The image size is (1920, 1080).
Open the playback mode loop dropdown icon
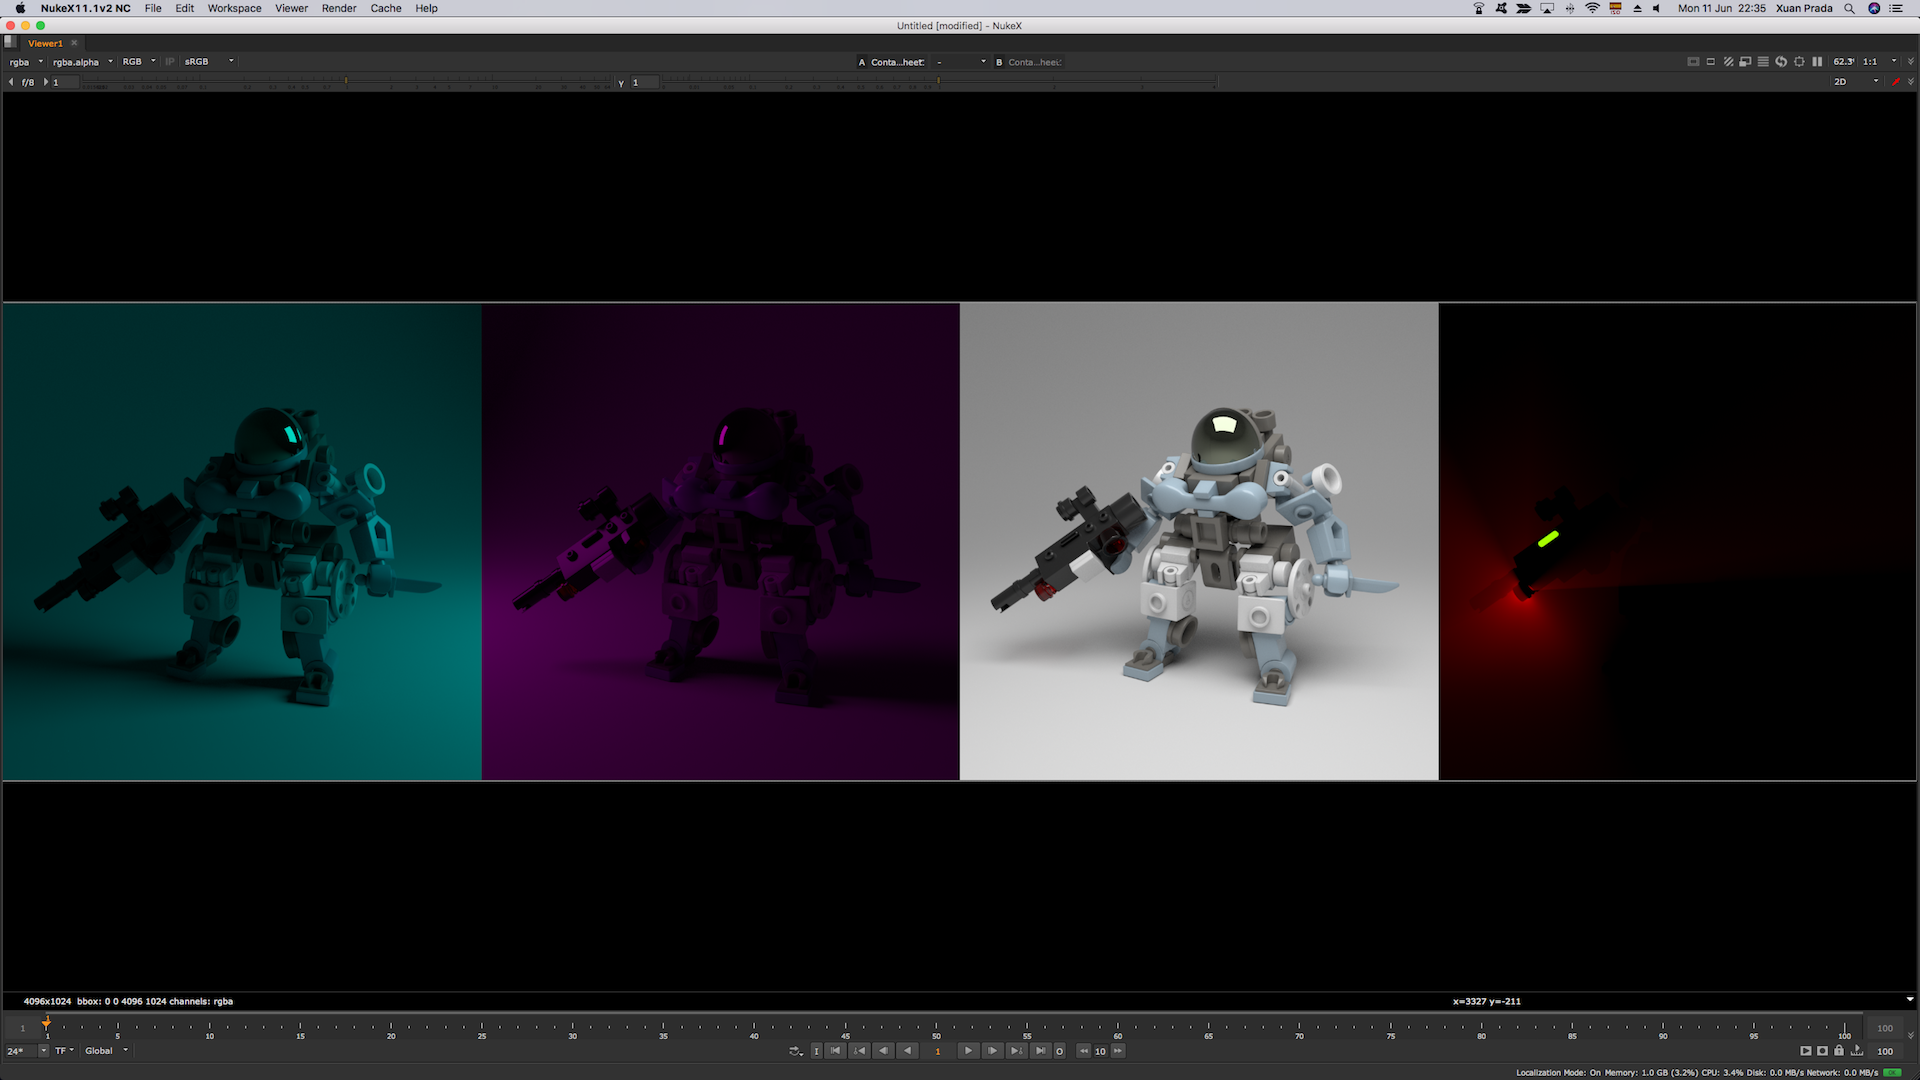pyautogui.click(x=796, y=1051)
